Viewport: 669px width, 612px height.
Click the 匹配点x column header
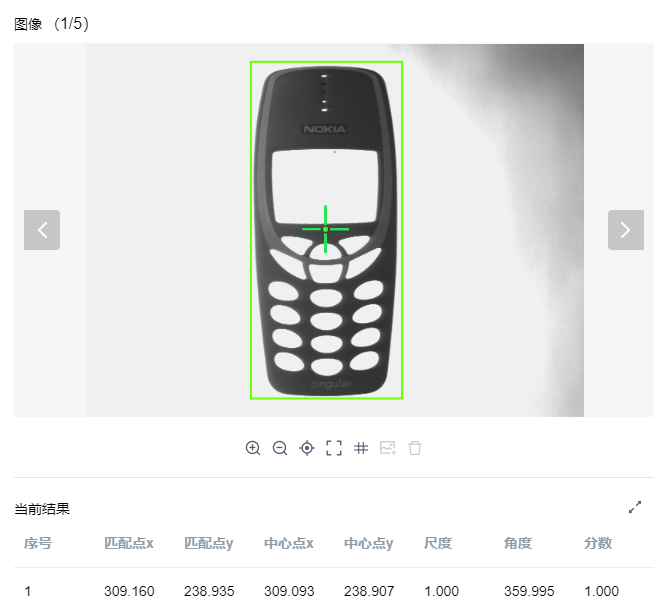click(129, 543)
